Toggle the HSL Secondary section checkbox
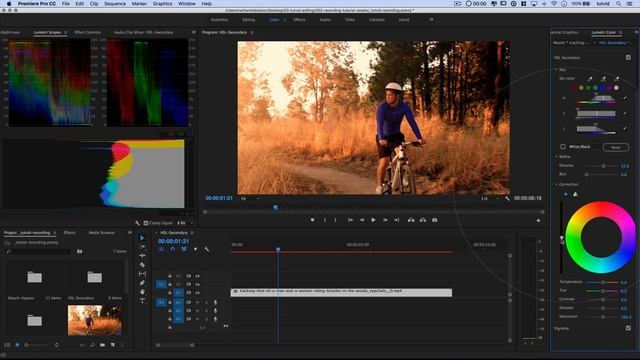 pyautogui.click(x=628, y=58)
